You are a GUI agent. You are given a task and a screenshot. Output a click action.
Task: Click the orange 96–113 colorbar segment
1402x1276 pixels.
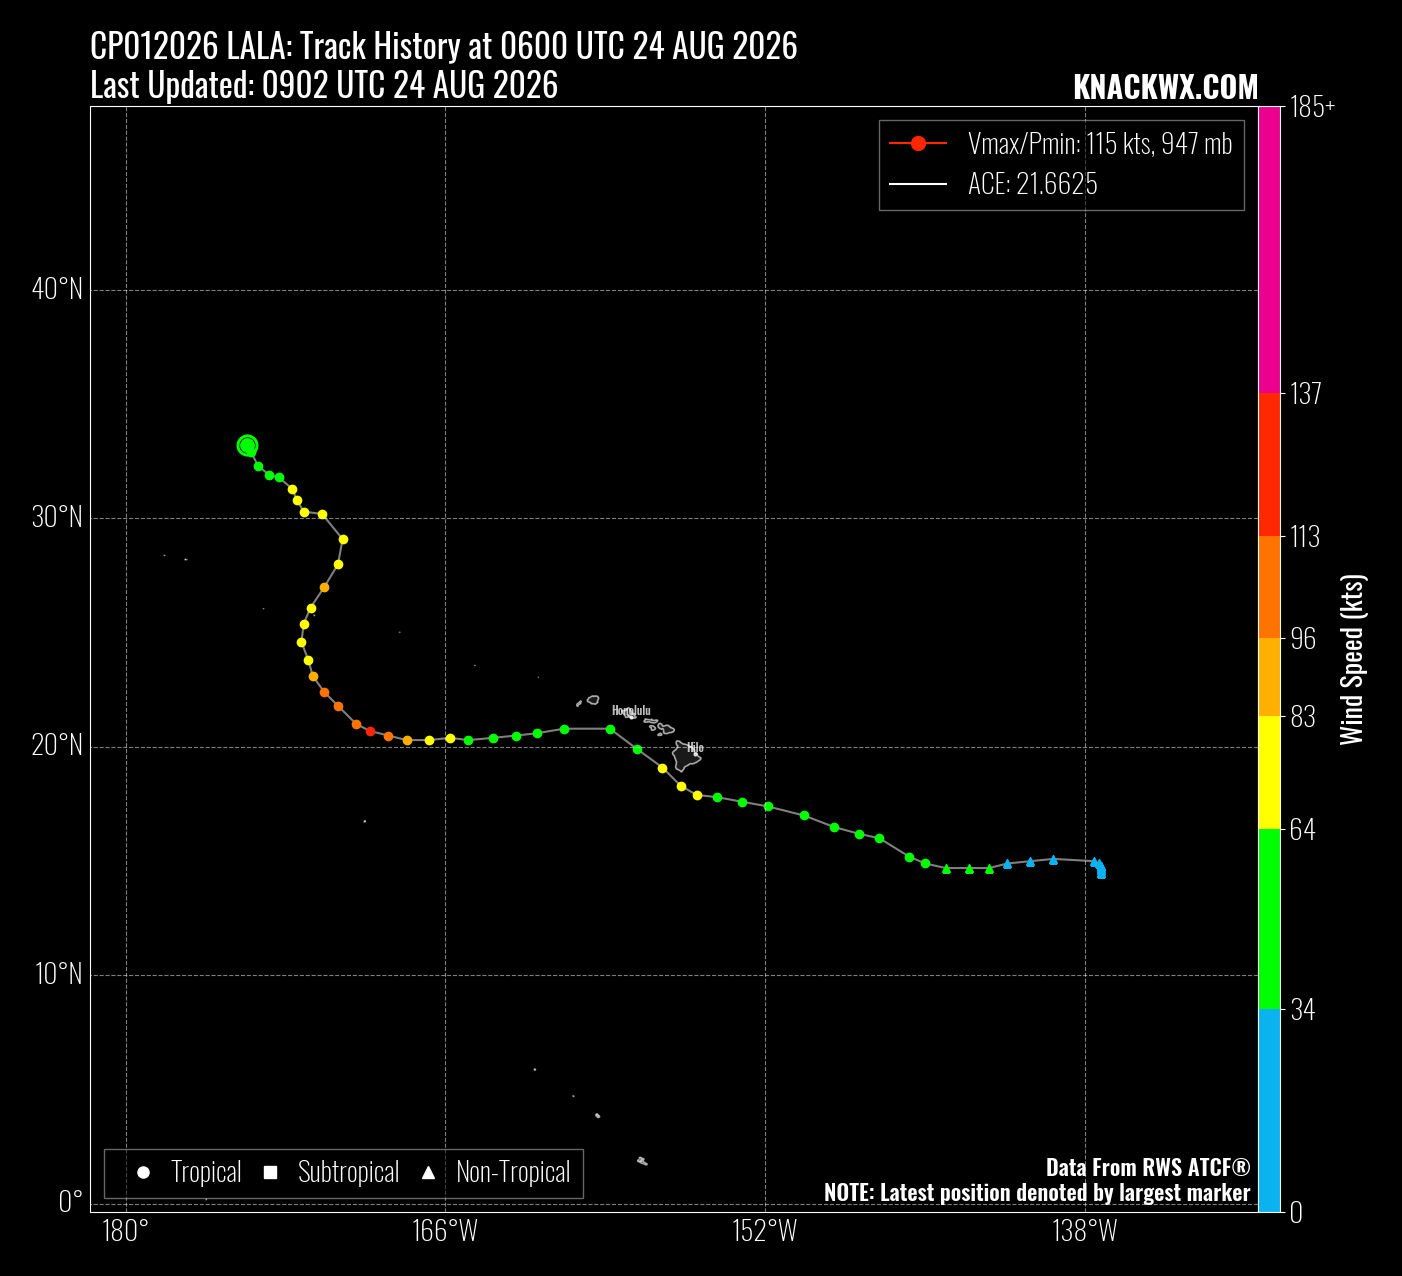1269,588
